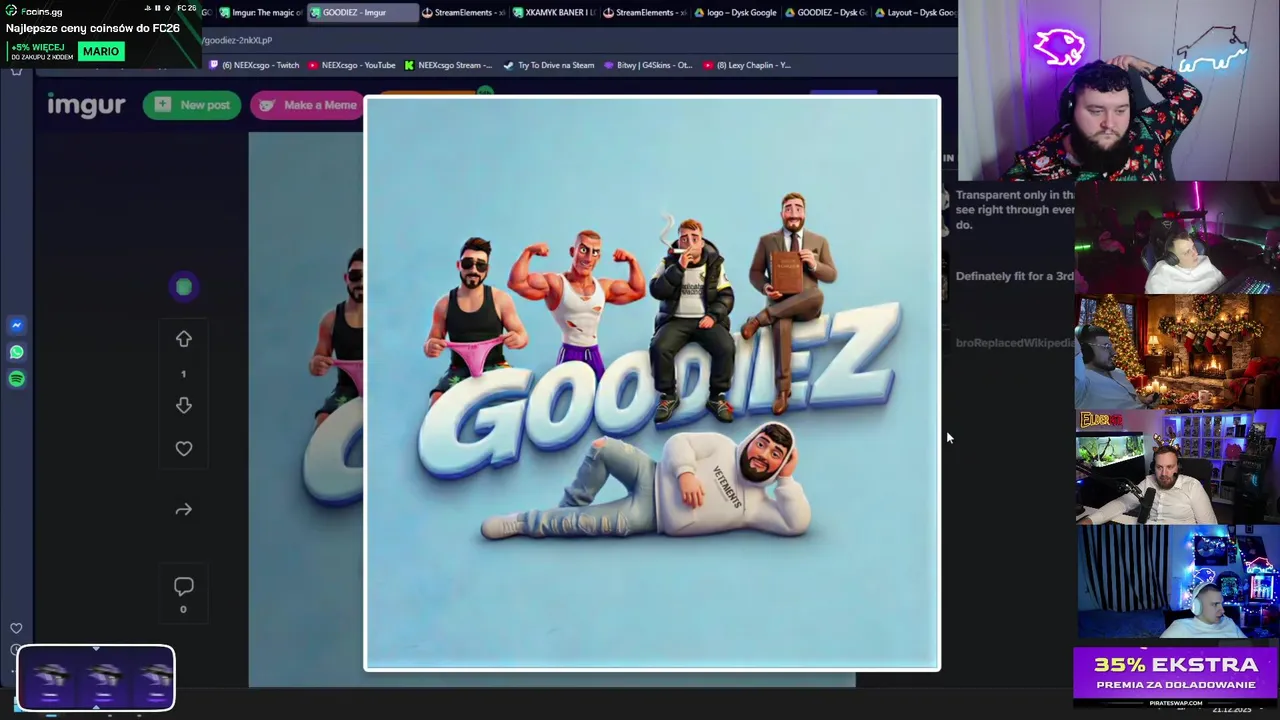This screenshot has width=1280, height=720.
Task: Click the 'Najlepsze ceny coinsów do FC26' headline
Action: coord(93,28)
